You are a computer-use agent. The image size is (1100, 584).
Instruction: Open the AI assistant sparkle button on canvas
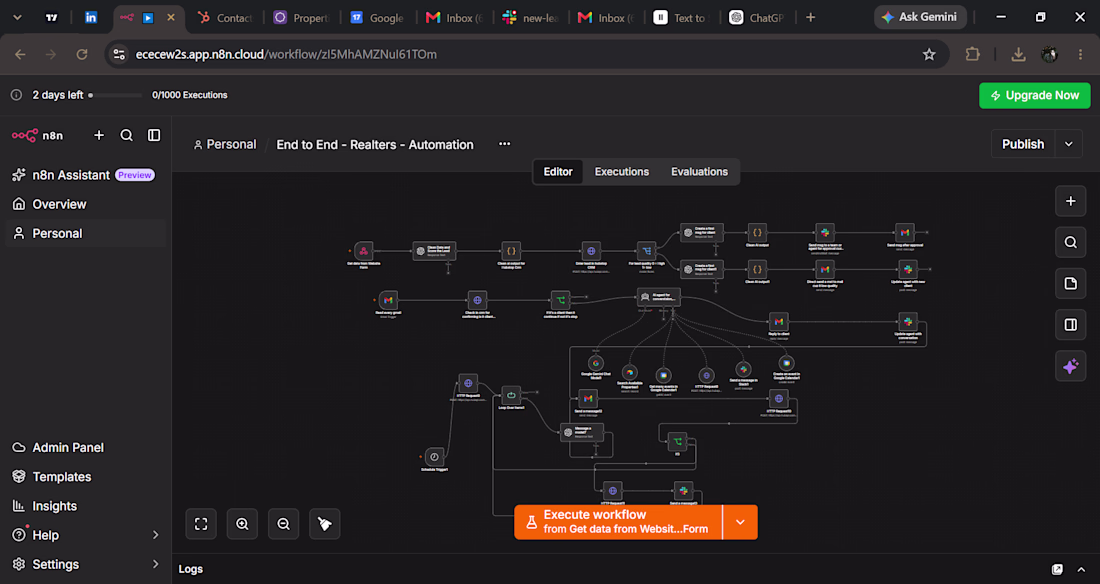tap(1071, 366)
